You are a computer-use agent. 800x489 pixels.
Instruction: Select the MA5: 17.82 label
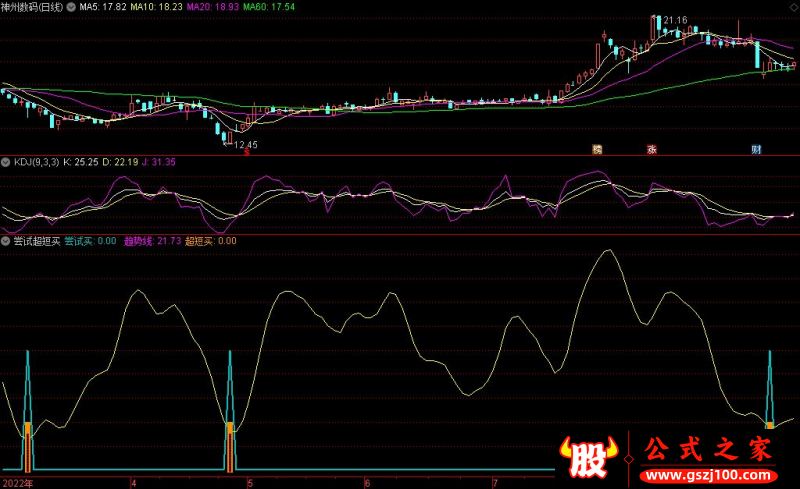103,7
